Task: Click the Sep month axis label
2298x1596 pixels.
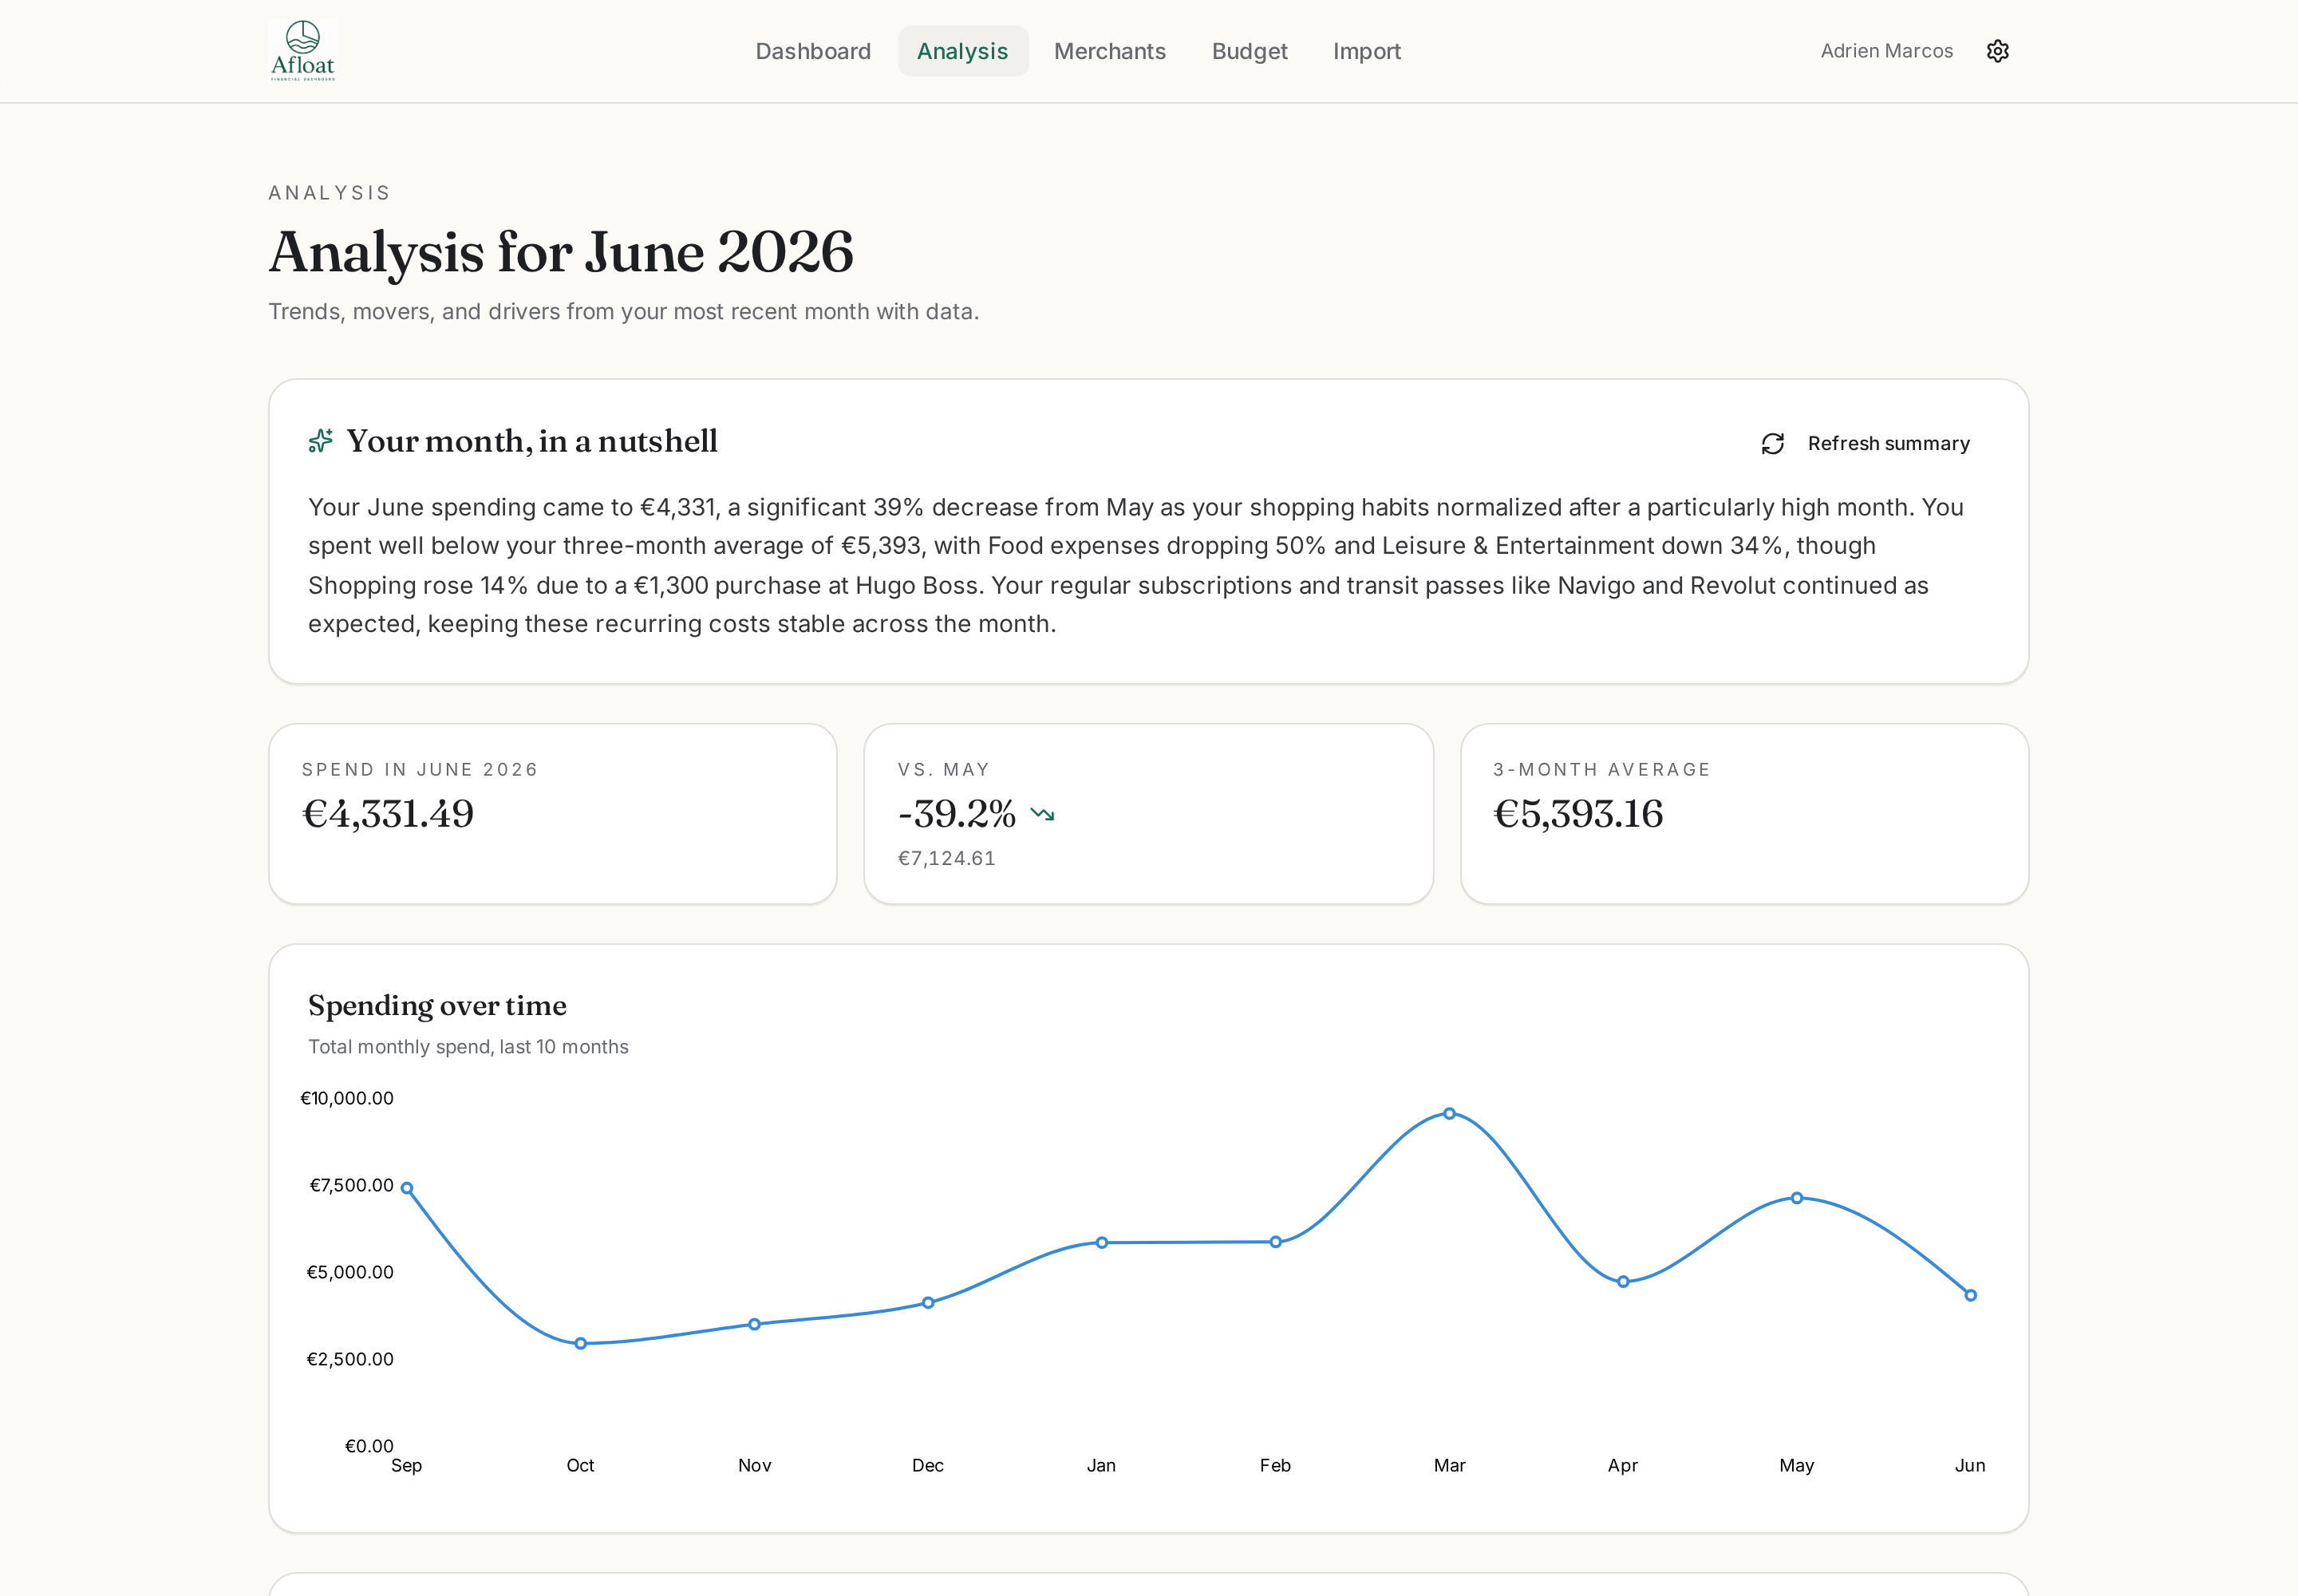Action: [x=407, y=1465]
